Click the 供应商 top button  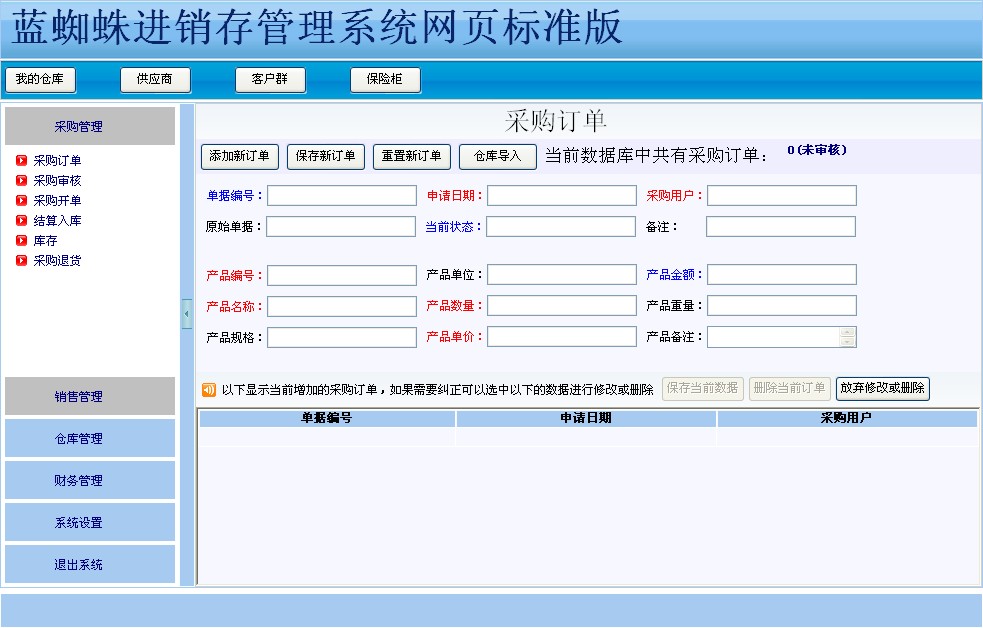[x=155, y=80]
